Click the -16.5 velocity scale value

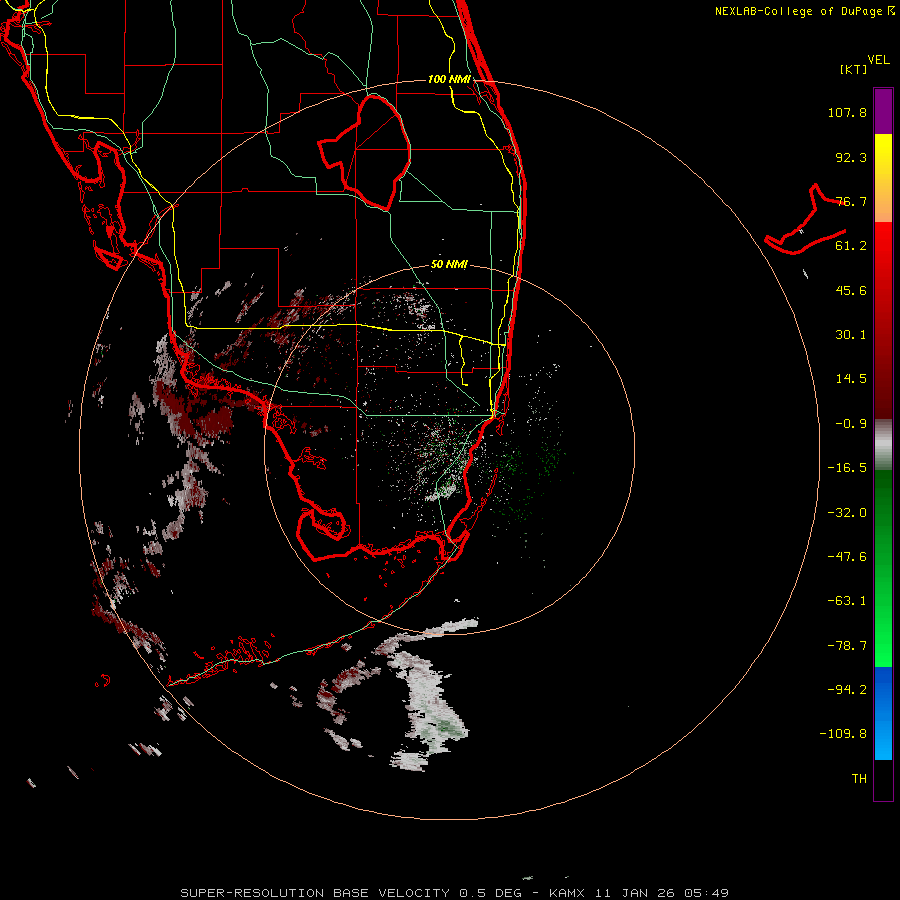pos(847,468)
